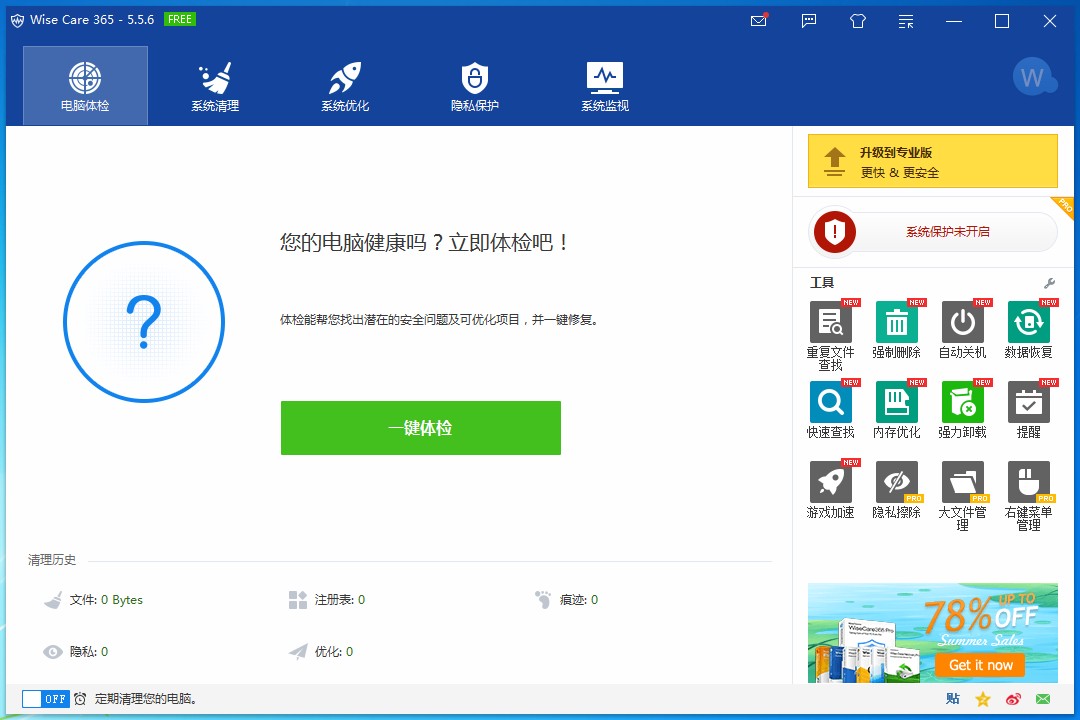Minimize the Wise Care 365 window
The image size is (1080, 720).
954,21
